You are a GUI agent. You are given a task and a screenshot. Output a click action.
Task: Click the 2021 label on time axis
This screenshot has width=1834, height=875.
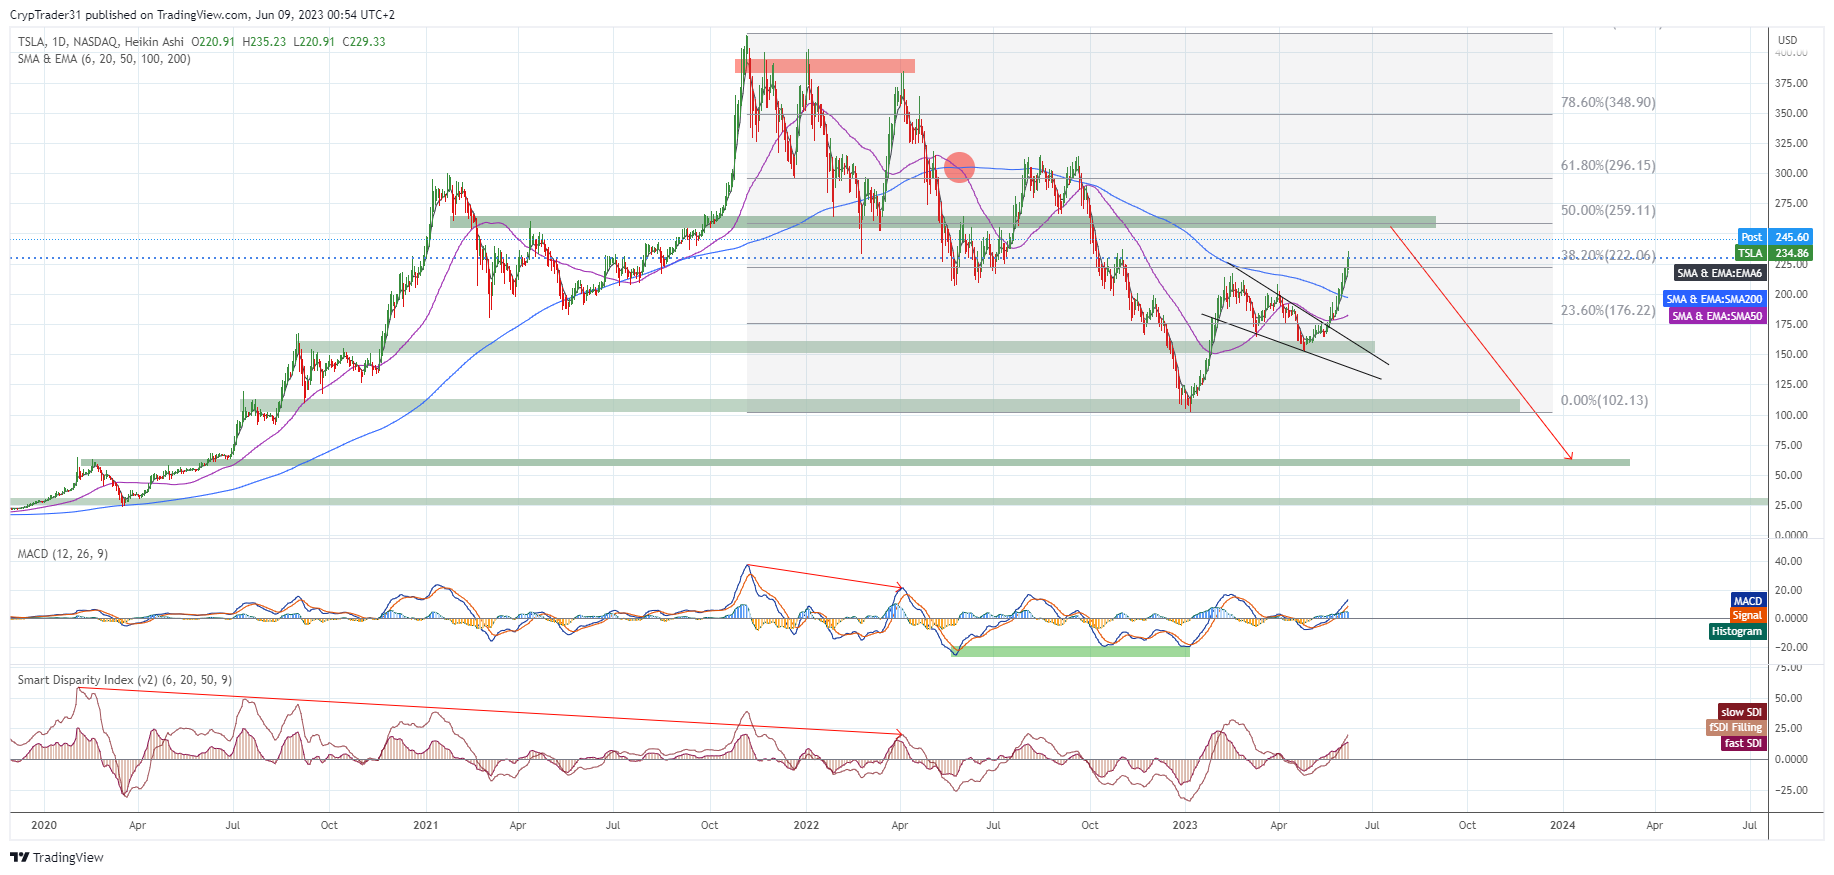(426, 825)
